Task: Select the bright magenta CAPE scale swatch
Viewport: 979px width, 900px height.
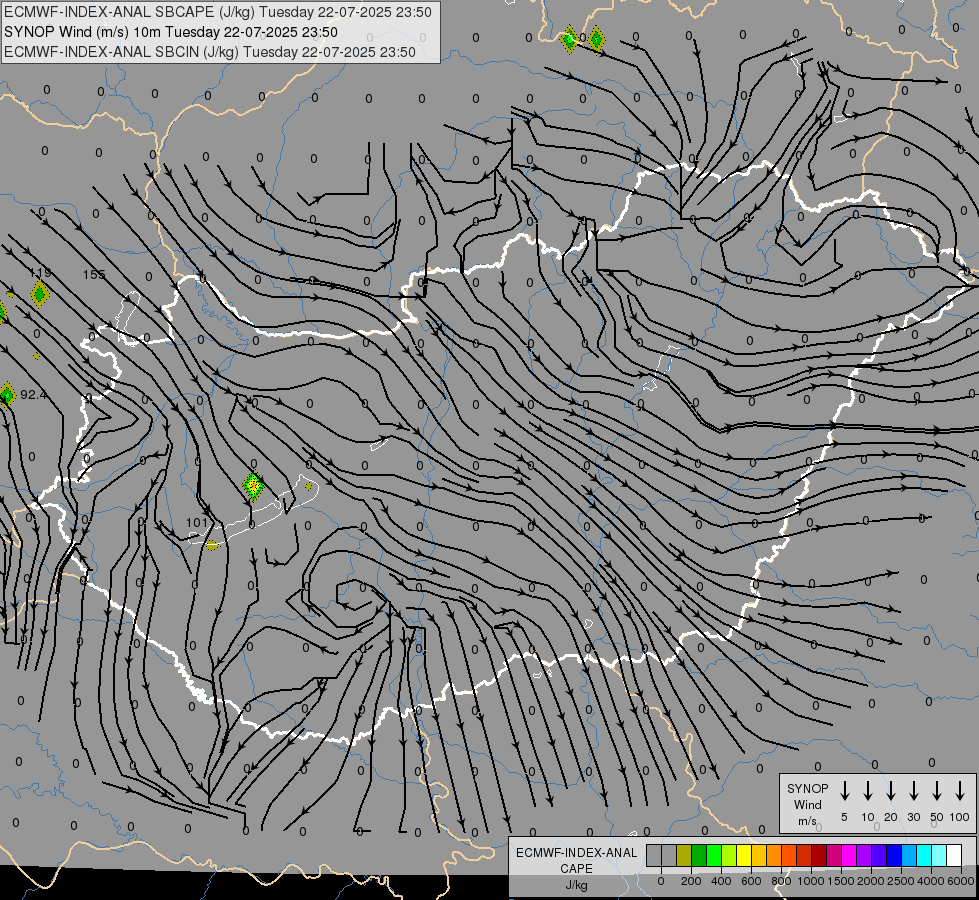Action: [850, 855]
